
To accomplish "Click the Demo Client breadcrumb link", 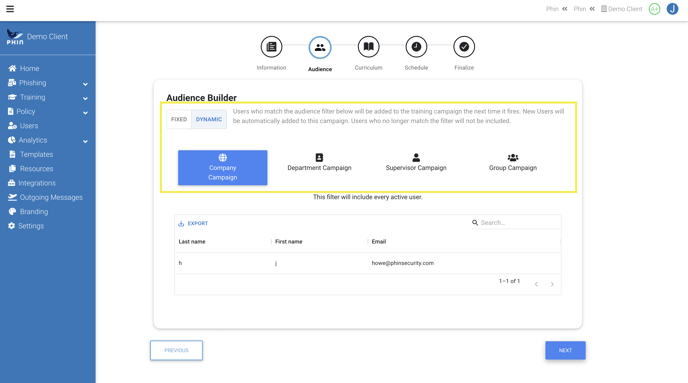I will (625, 9).
